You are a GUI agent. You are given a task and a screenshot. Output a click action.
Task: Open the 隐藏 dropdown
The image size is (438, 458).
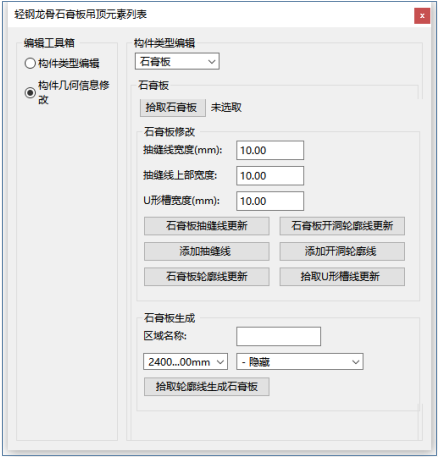(300, 362)
